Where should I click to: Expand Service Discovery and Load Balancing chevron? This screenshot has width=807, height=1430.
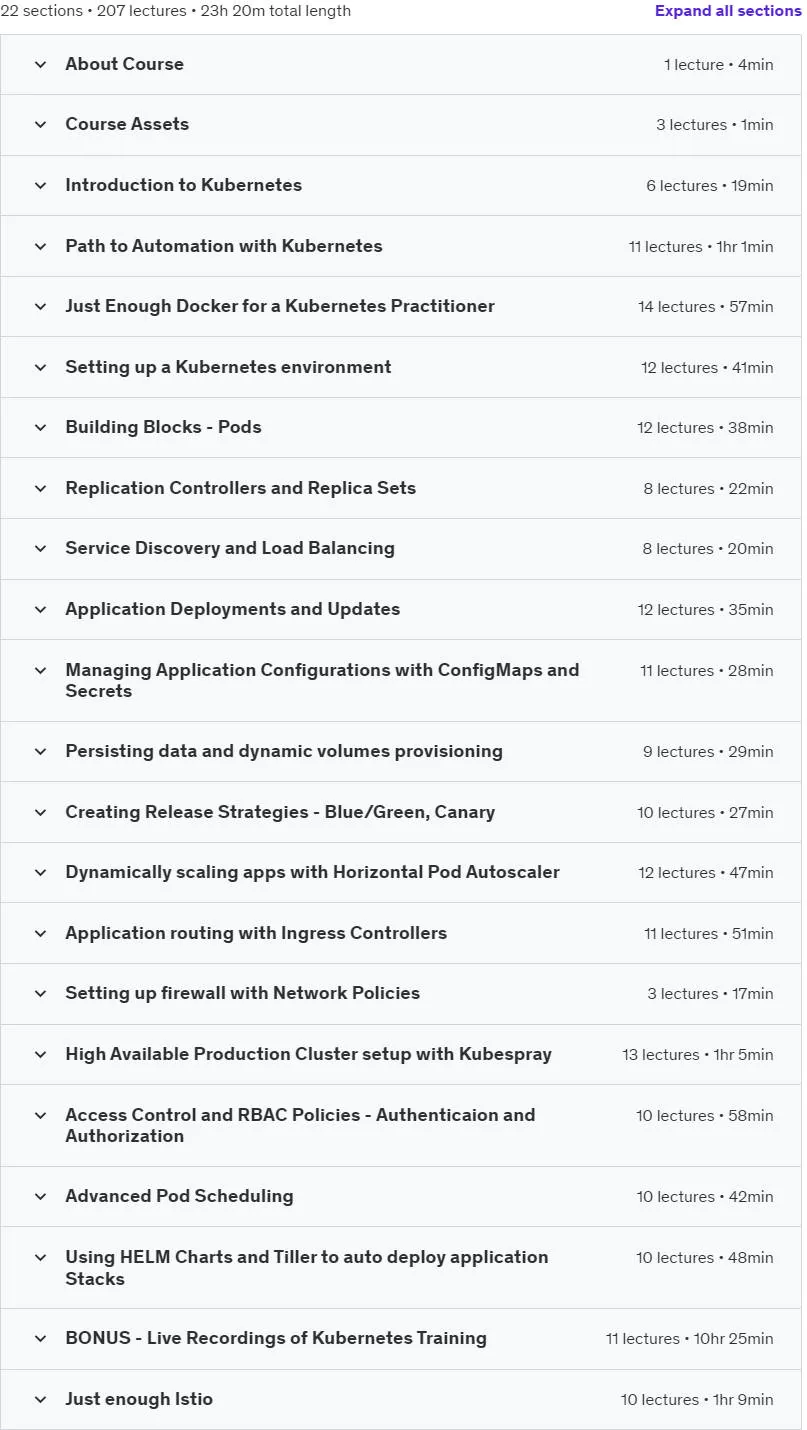click(41, 549)
